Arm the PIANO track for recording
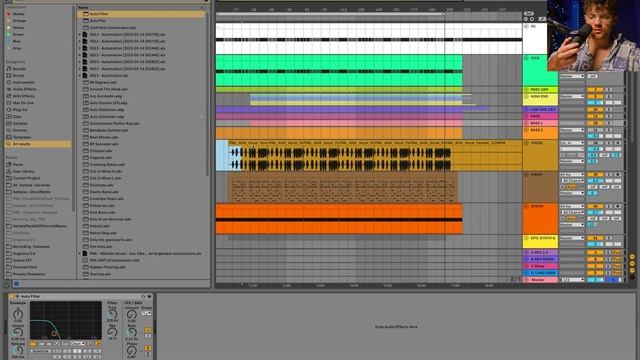 pos(618,175)
